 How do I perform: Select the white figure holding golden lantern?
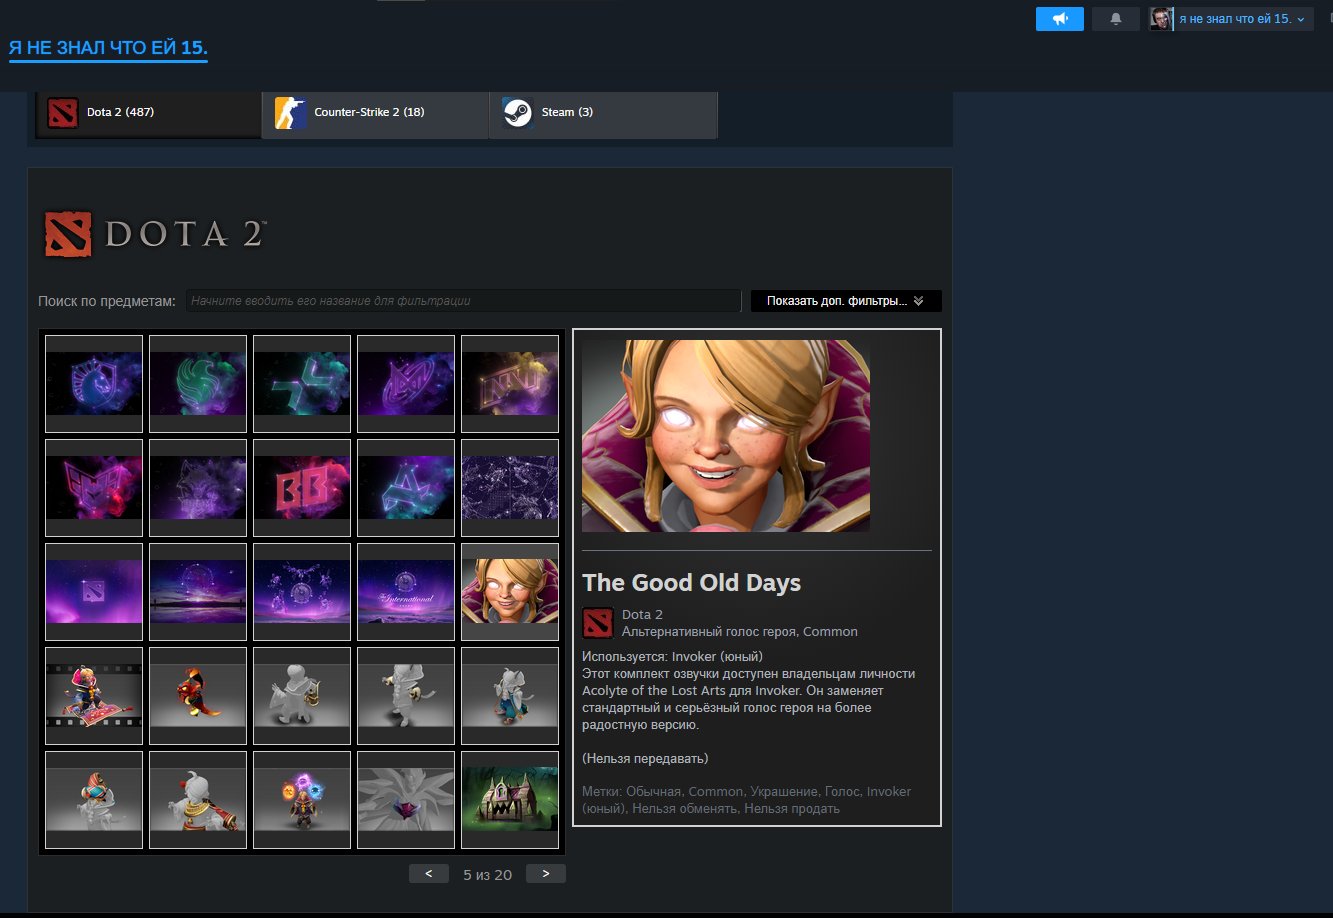(x=302, y=696)
